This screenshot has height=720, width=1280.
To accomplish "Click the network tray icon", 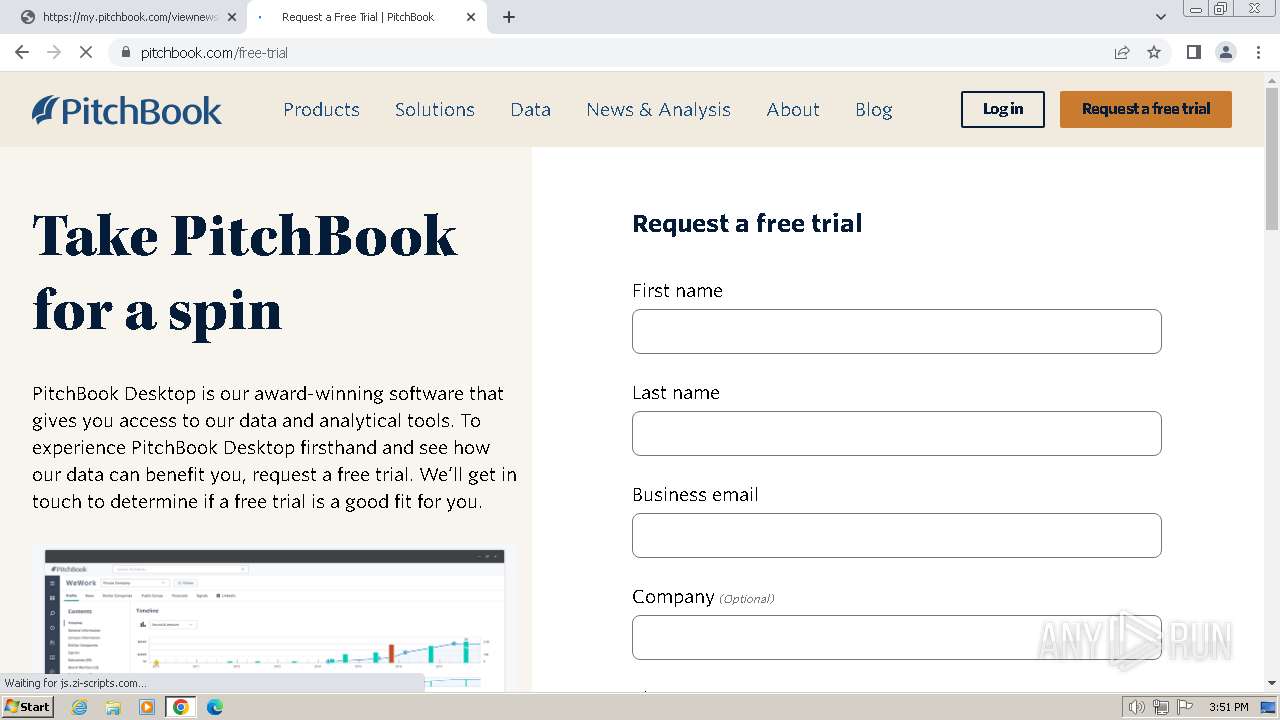I will [1161, 707].
